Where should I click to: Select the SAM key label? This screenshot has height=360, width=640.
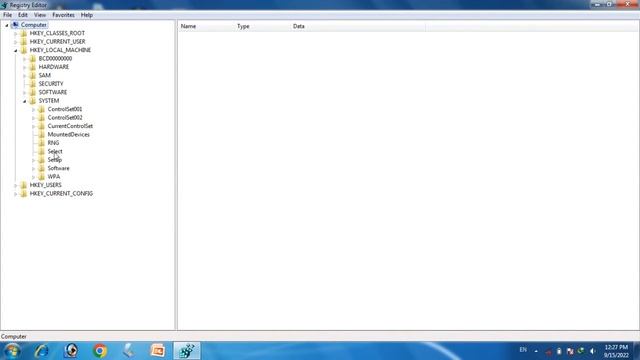coord(44,76)
